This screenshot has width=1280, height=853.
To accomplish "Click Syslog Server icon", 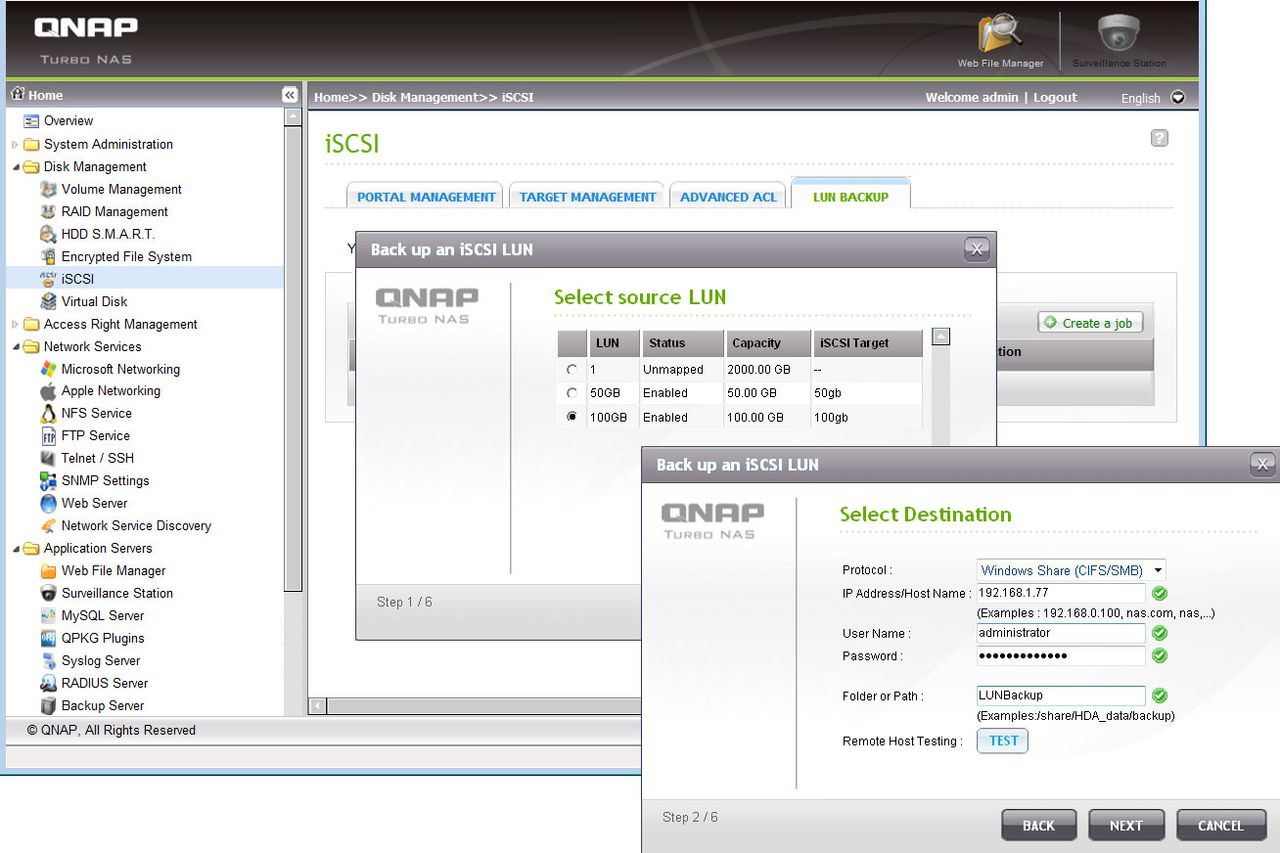I will 48,661.
